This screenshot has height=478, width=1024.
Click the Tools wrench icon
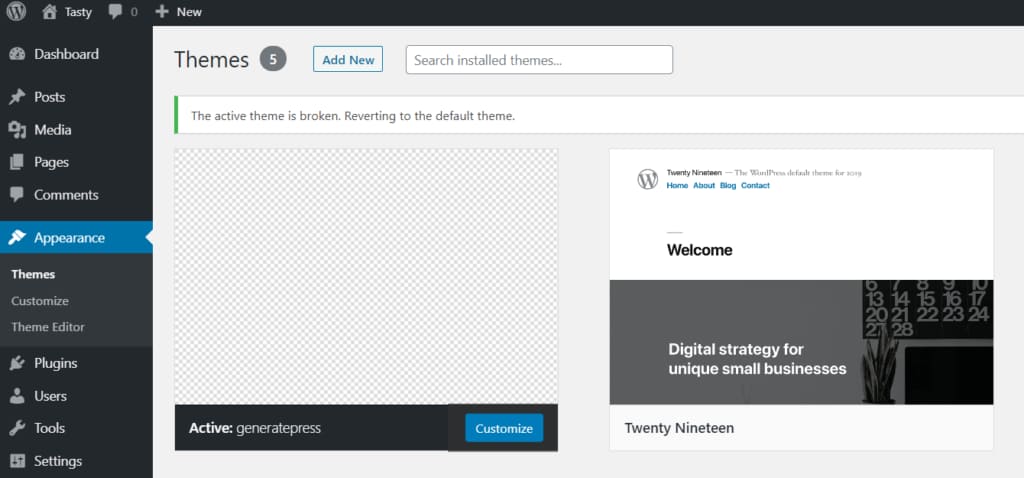click(x=17, y=428)
